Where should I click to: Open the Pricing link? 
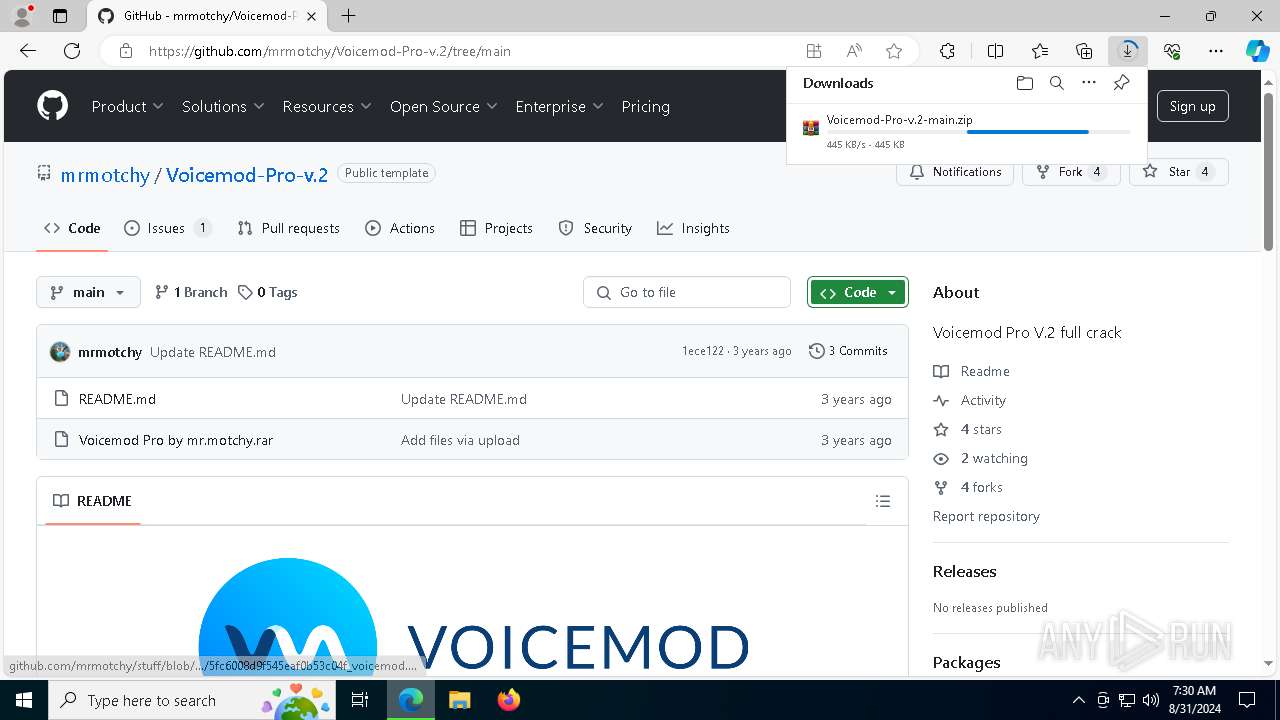[645, 106]
